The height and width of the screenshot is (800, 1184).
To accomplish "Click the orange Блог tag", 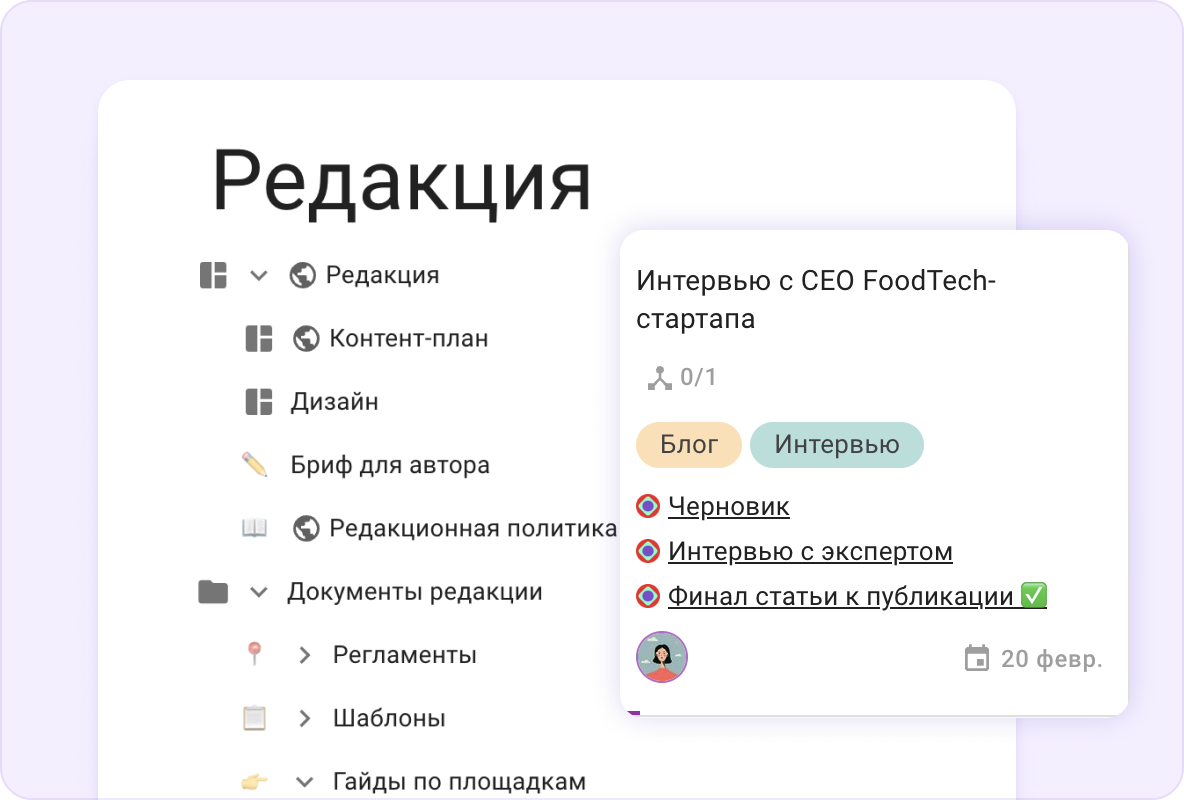I will 688,445.
